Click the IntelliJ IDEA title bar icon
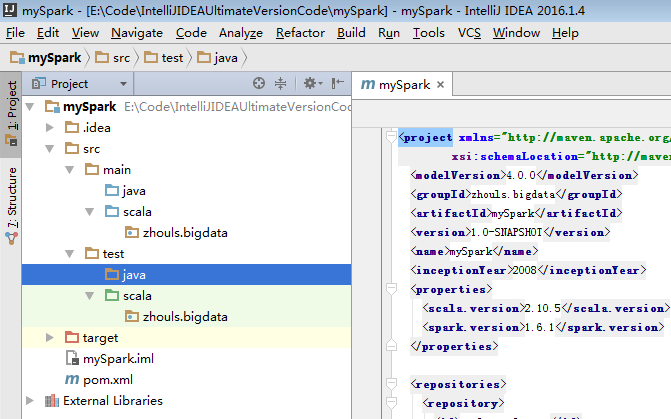The width and height of the screenshot is (671, 419). point(10,10)
